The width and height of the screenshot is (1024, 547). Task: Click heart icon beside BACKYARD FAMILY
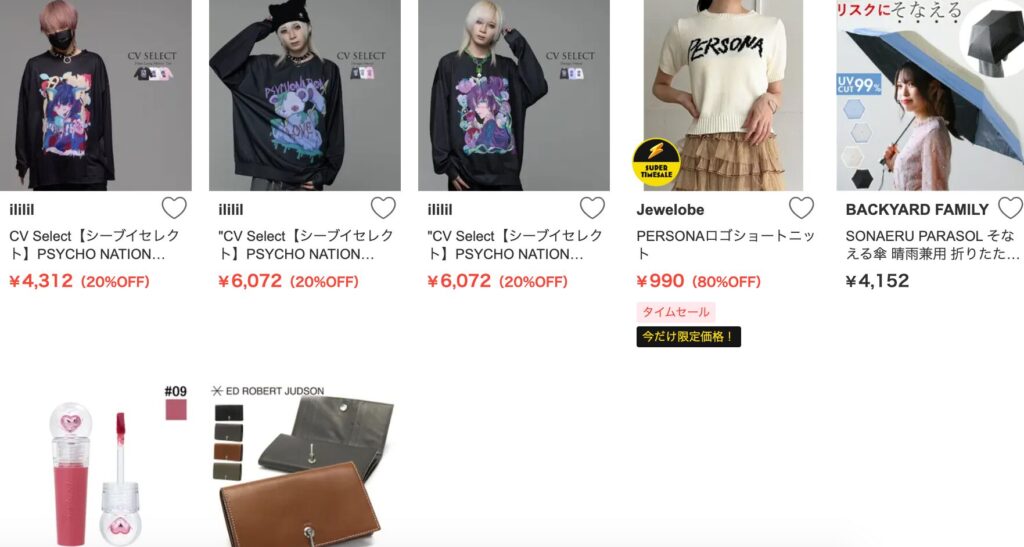click(x=1010, y=208)
